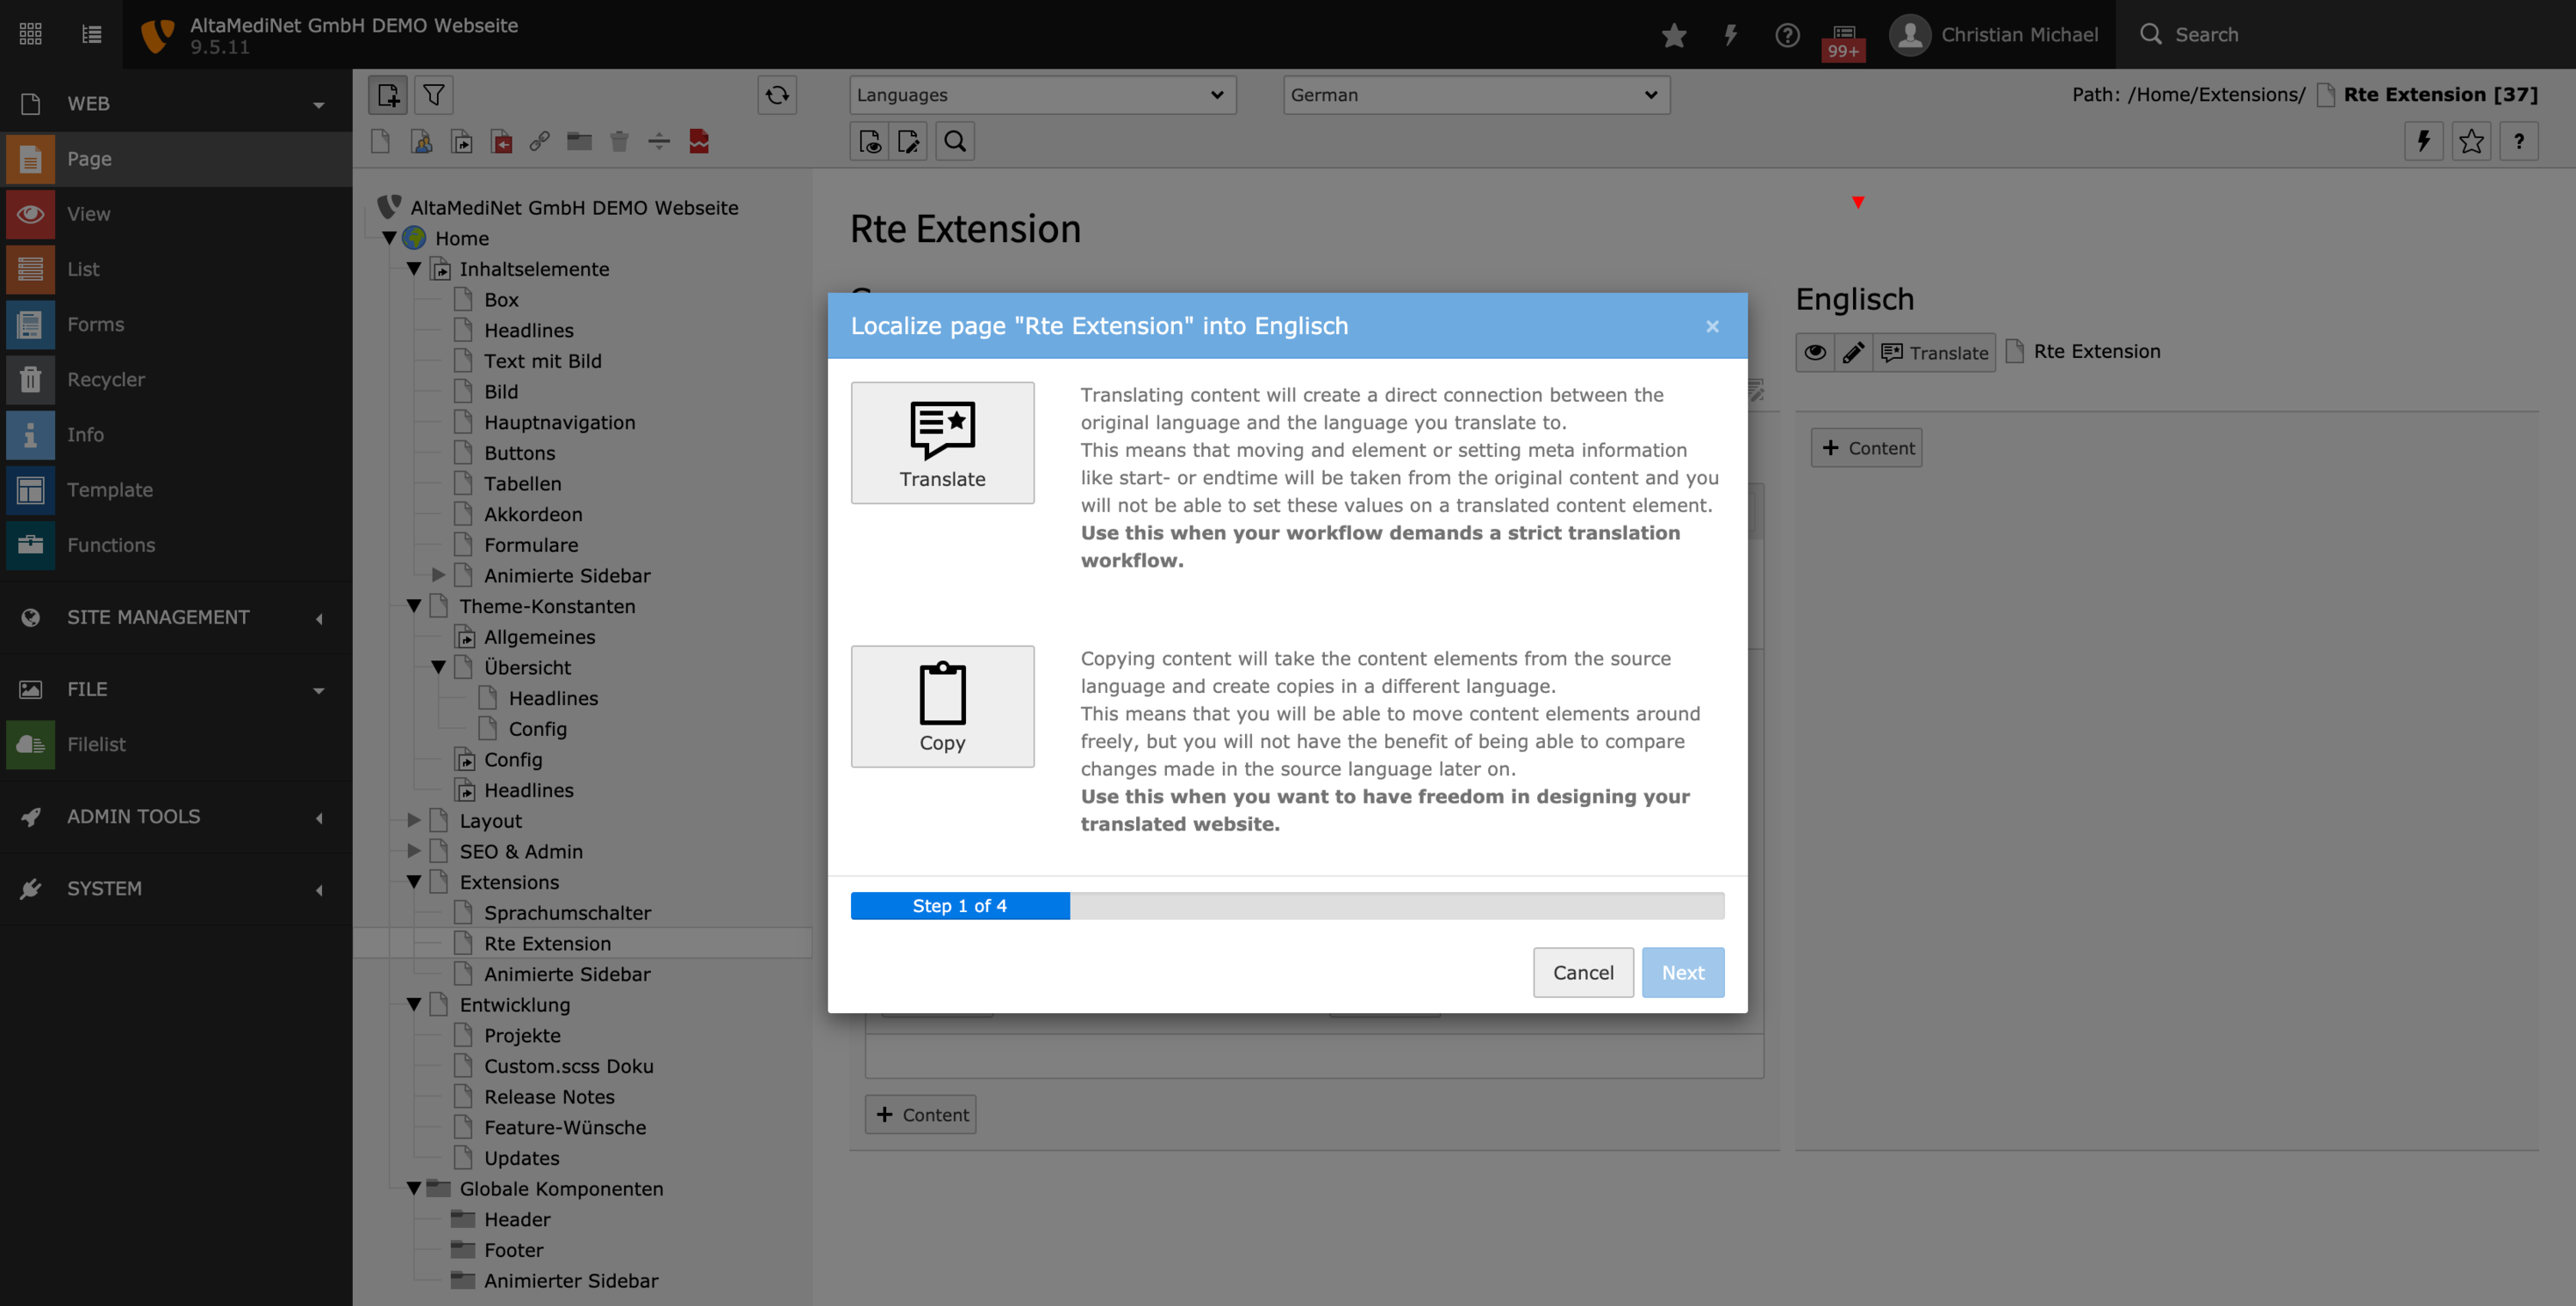2576x1306 pixels.
Task: Click the Step 1 of 4 progress bar
Action: [959, 905]
